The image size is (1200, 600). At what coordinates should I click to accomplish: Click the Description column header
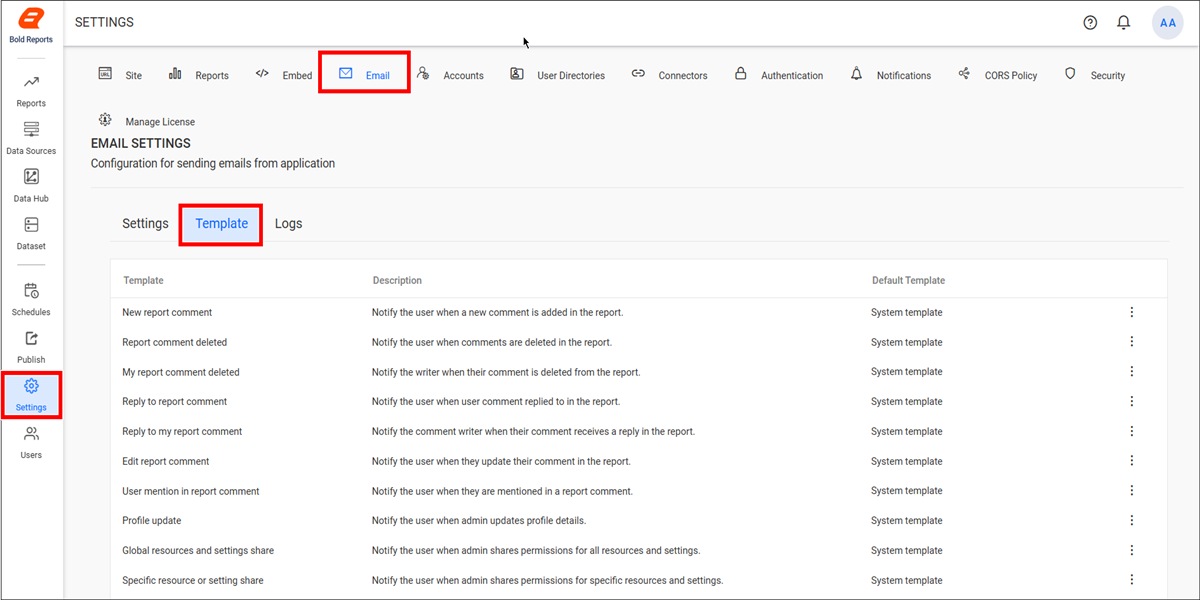click(397, 280)
